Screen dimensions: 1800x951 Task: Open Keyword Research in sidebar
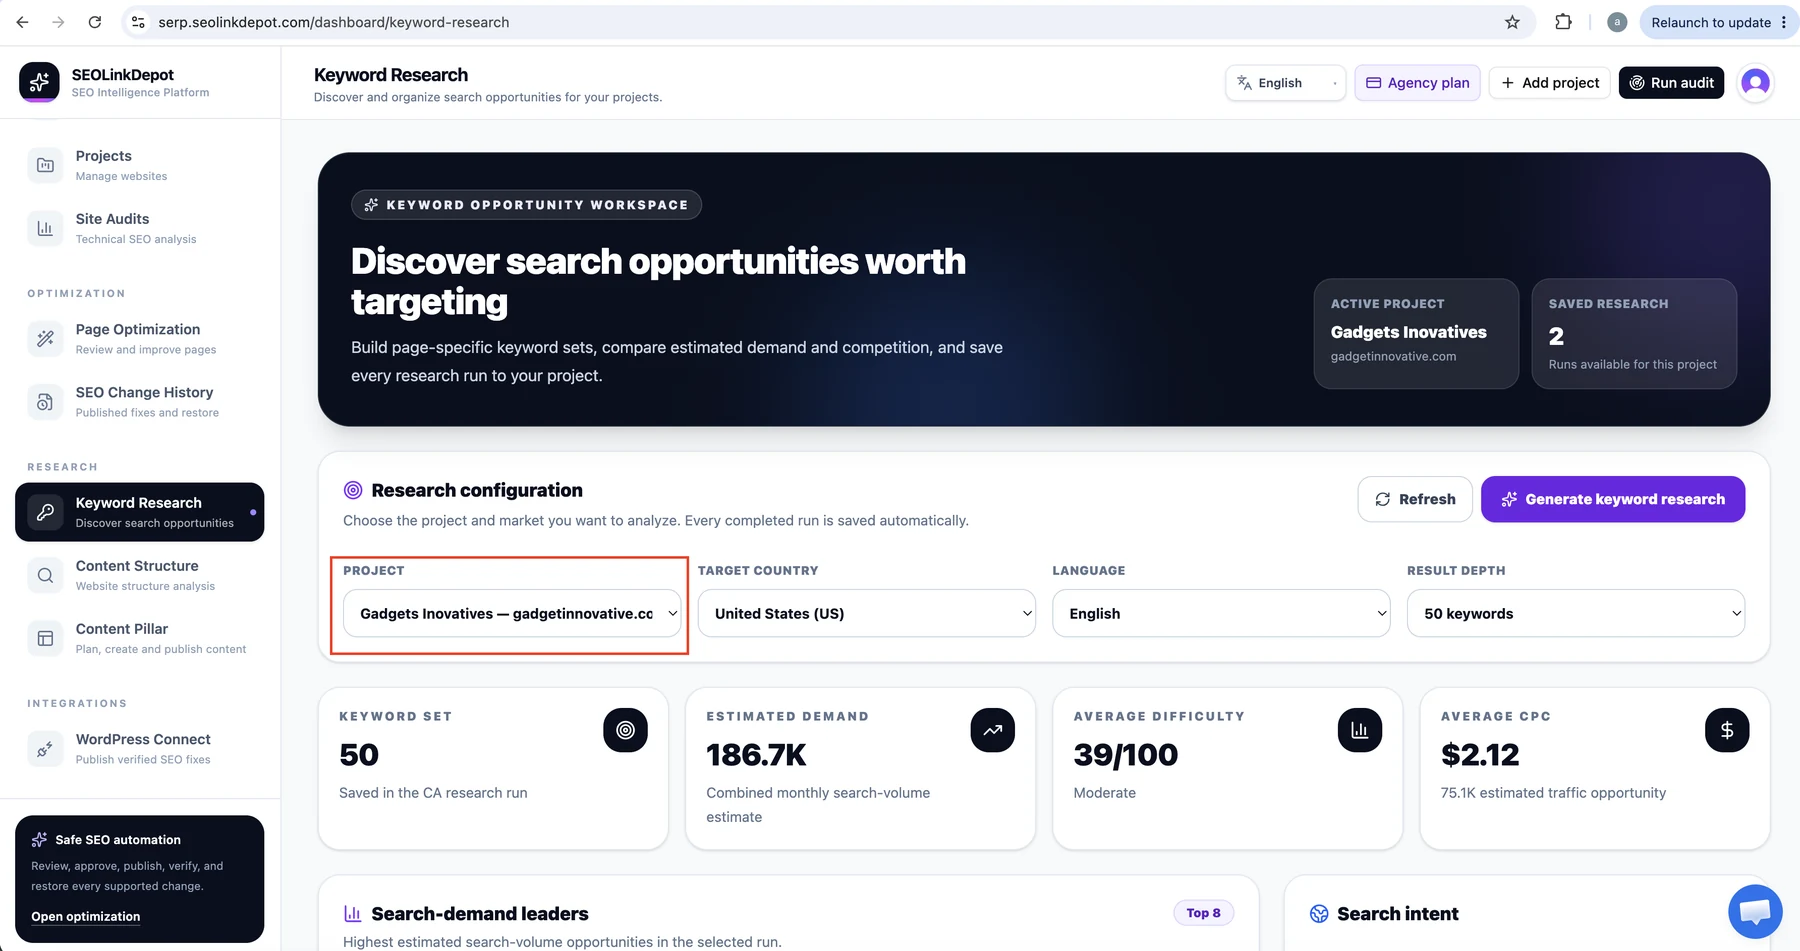coord(140,512)
